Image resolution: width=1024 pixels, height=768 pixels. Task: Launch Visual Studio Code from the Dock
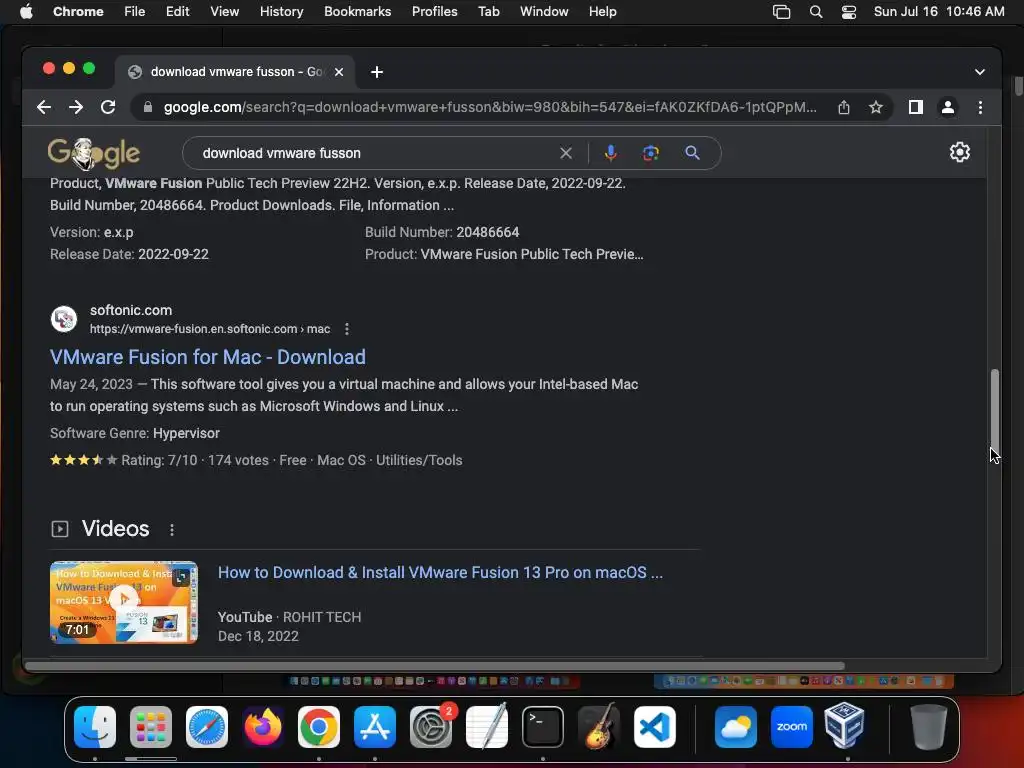[655, 727]
